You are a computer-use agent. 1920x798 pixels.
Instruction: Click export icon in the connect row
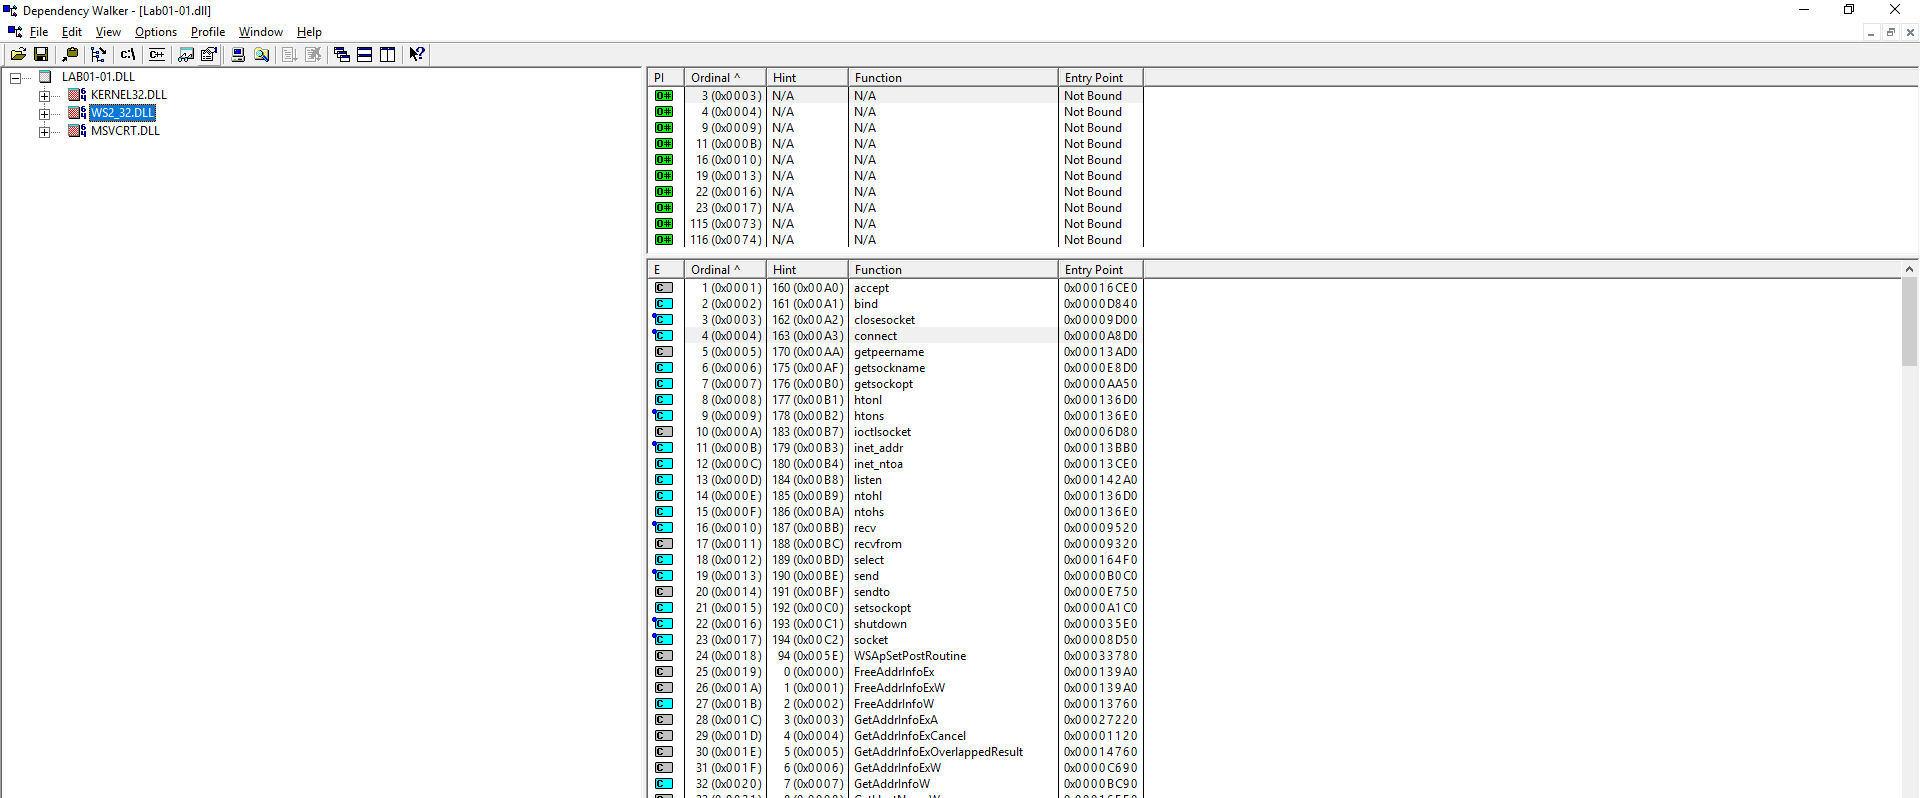[663, 336]
